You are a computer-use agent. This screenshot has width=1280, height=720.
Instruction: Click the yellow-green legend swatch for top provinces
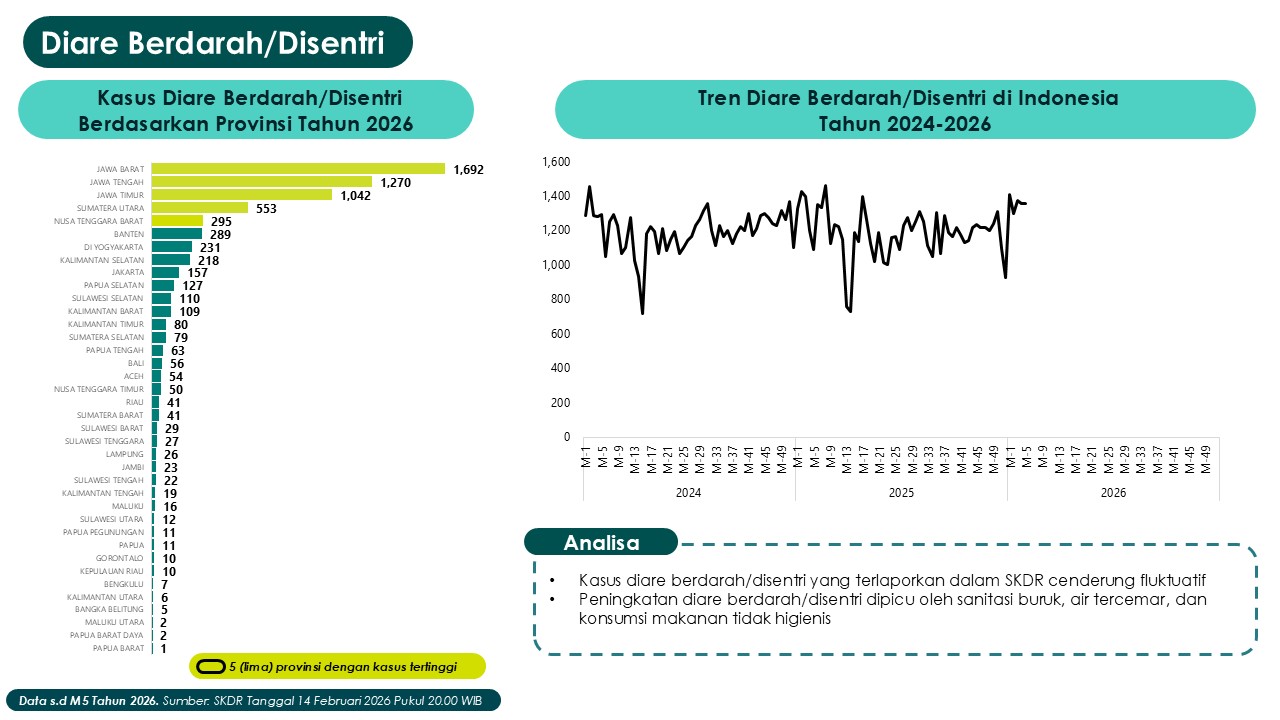coord(210,666)
